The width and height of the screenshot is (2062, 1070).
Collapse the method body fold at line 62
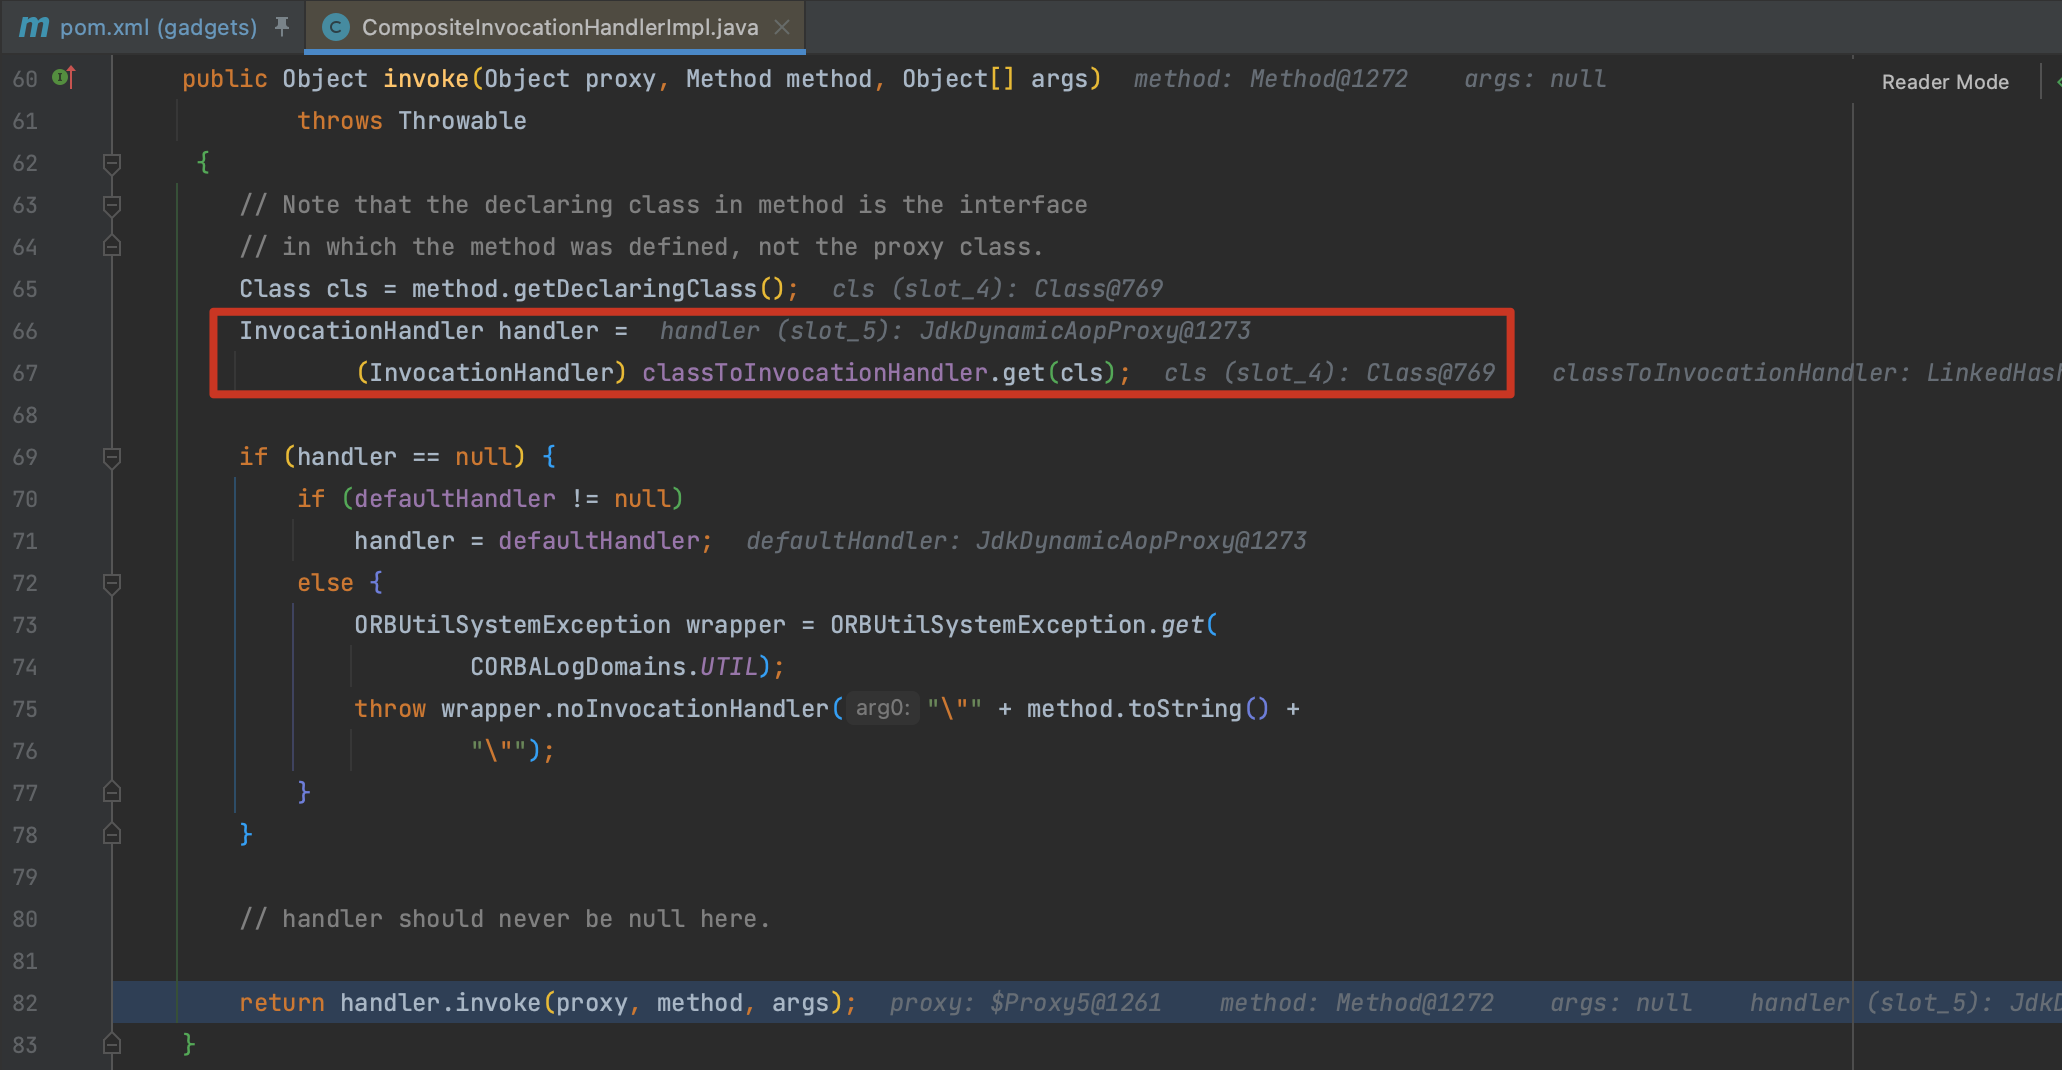[112, 163]
